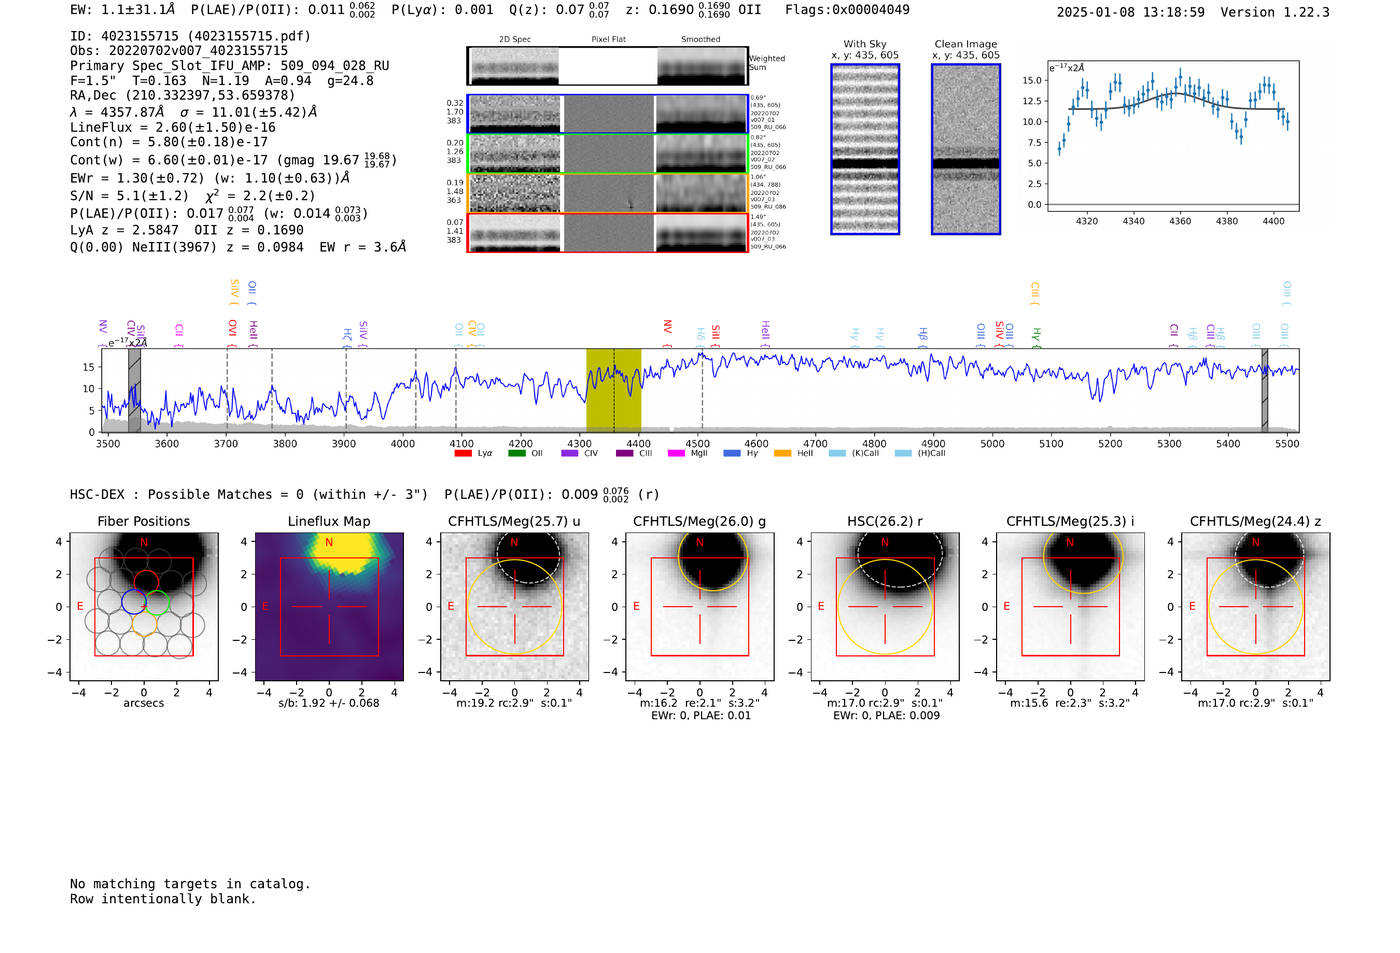Click the LineFlux = 2.60(±1.50)e-16 value
This screenshot has width=1400, height=953.
coord(173,128)
